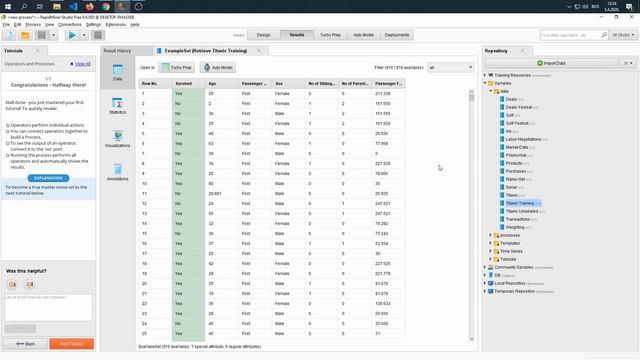
Task: Open Windows Start menu
Action: coord(8,7)
